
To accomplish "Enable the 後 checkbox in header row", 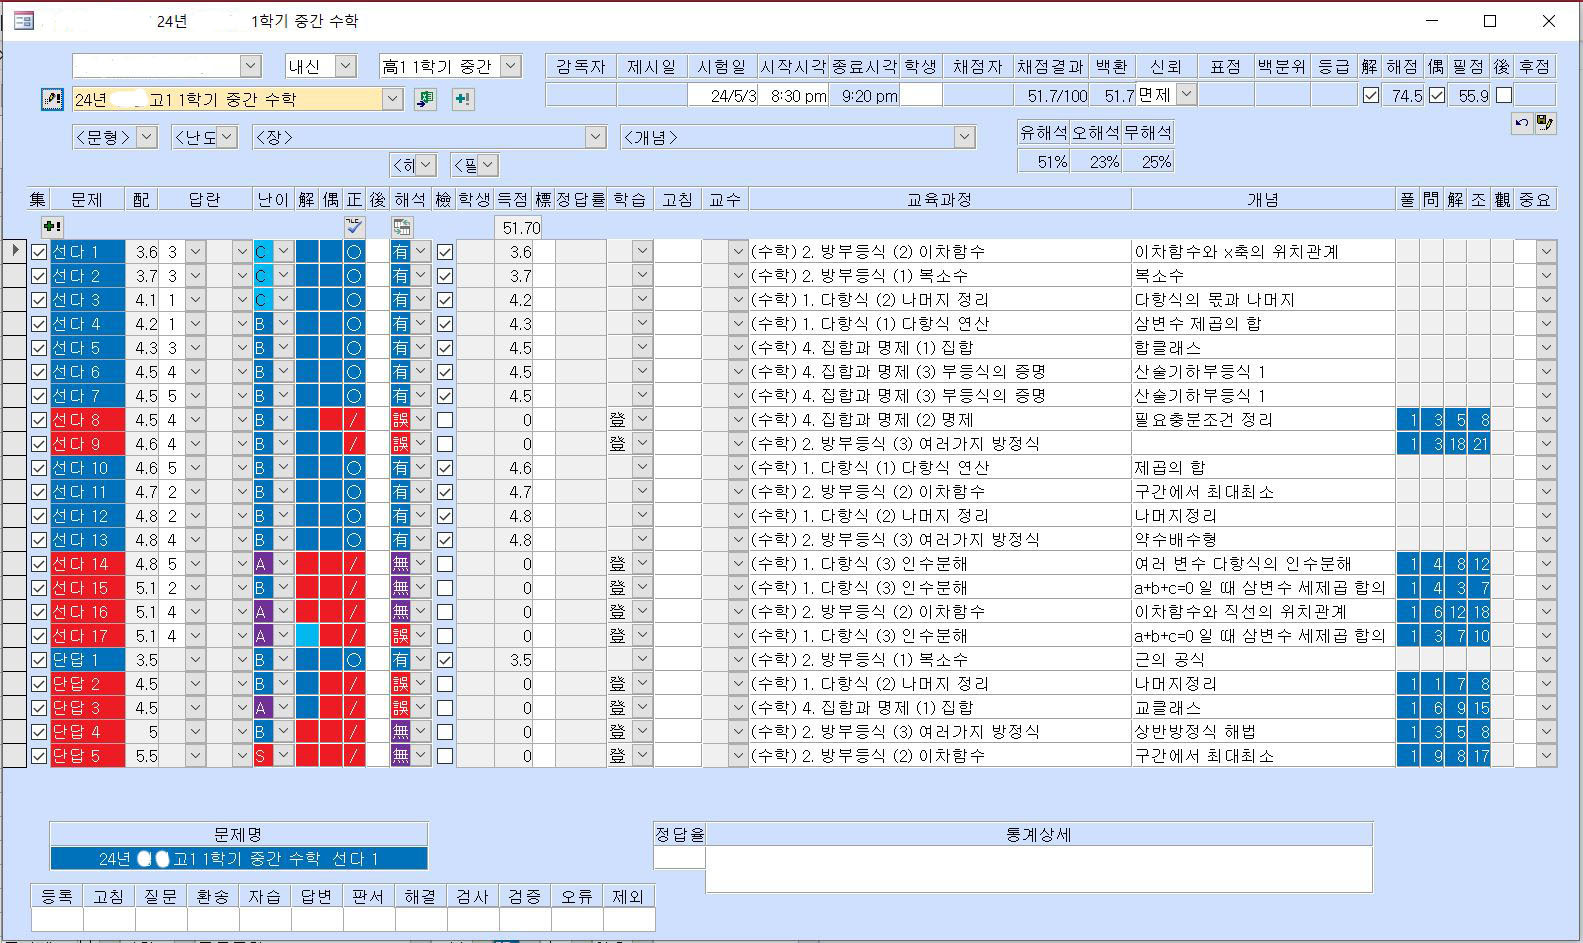I will pyautogui.click(x=1503, y=95).
